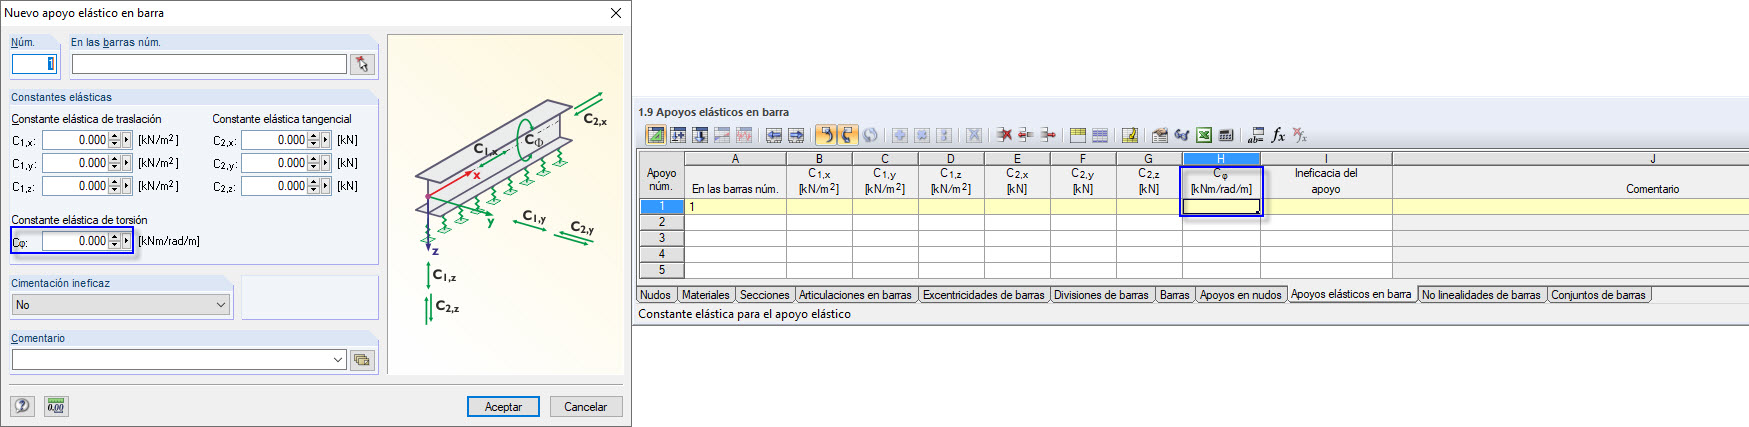This screenshot has height=427, width=1749.
Task: Open the C2,x value arrow menu
Action: tap(325, 140)
